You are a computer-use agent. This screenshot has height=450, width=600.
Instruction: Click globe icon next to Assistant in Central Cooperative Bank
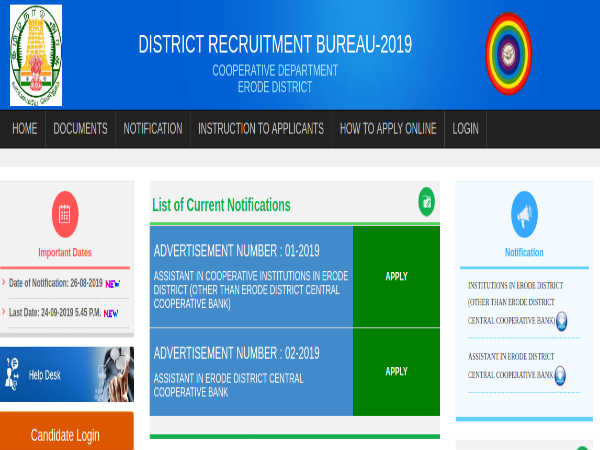click(x=562, y=375)
